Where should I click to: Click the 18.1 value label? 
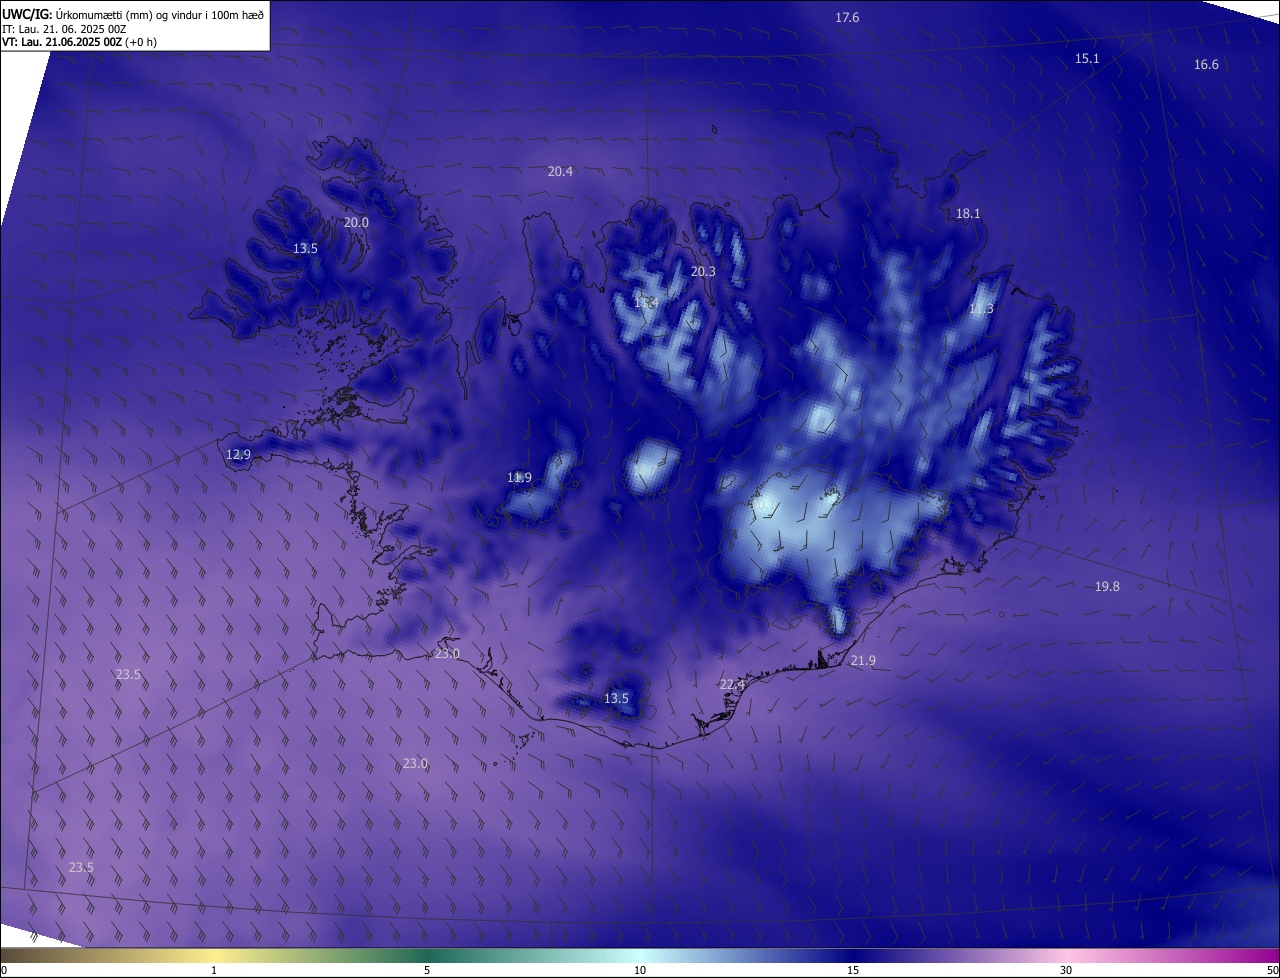[968, 214]
